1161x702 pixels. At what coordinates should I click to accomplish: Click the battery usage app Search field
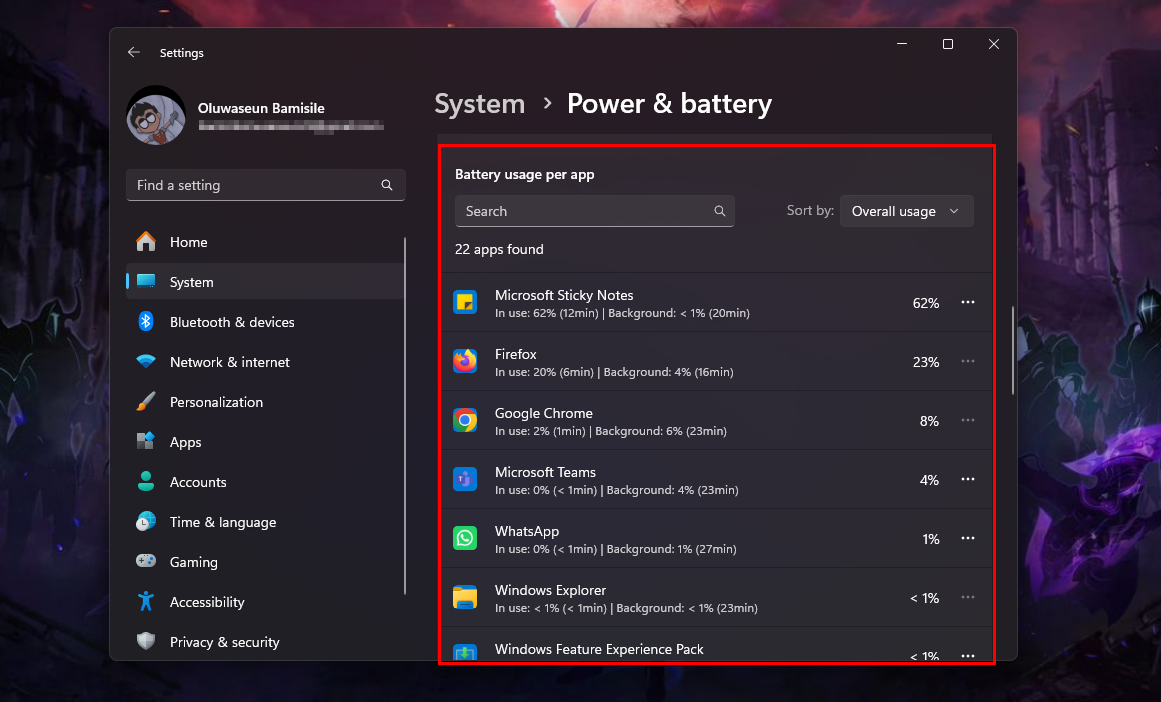(x=595, y=211)
